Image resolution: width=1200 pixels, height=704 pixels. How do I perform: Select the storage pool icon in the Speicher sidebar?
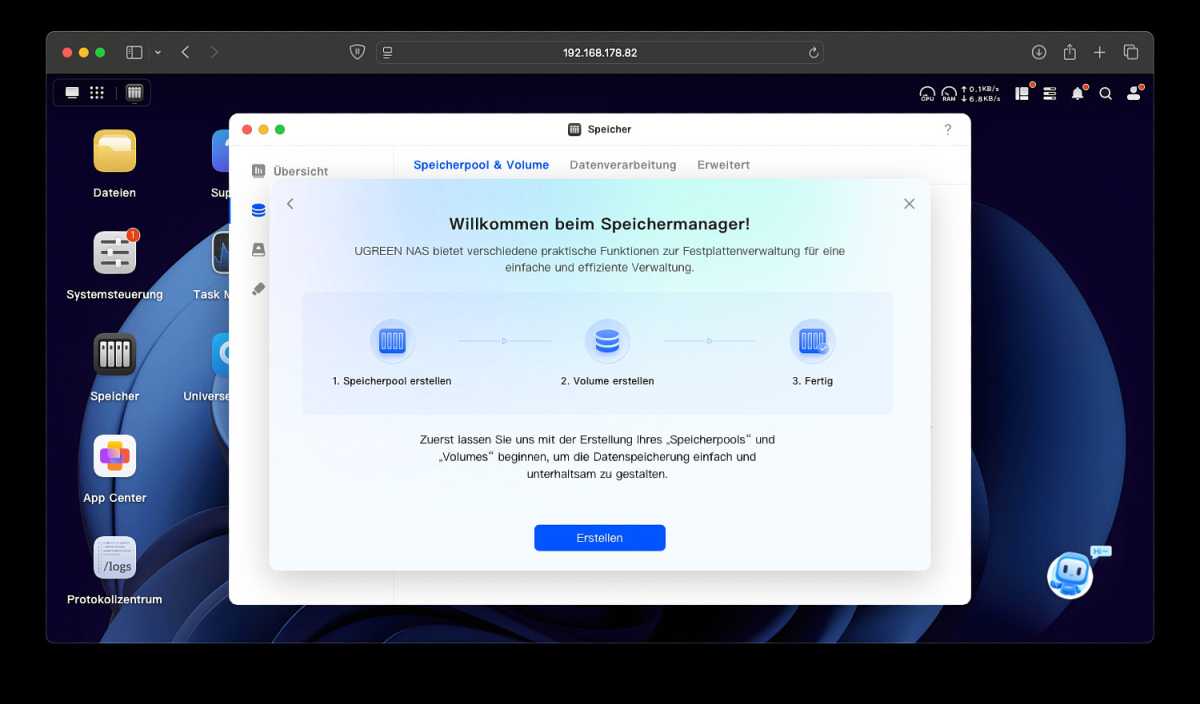pos(258,210)
